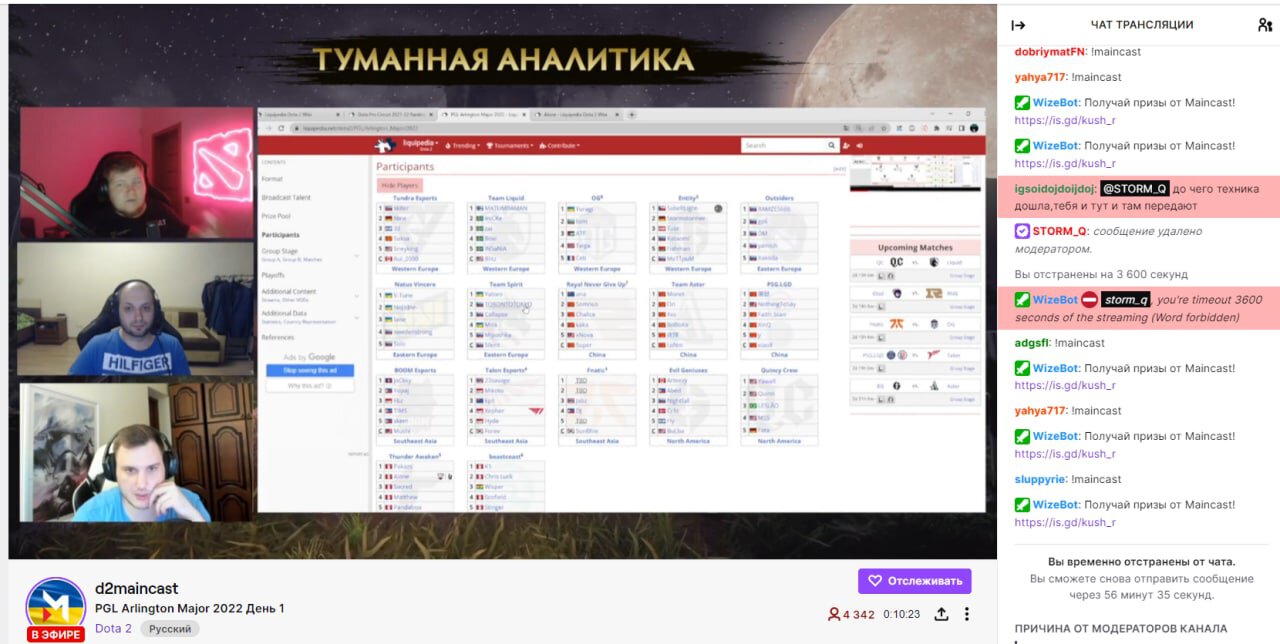Toggle the Hide Players button

[x=400, y=185]
